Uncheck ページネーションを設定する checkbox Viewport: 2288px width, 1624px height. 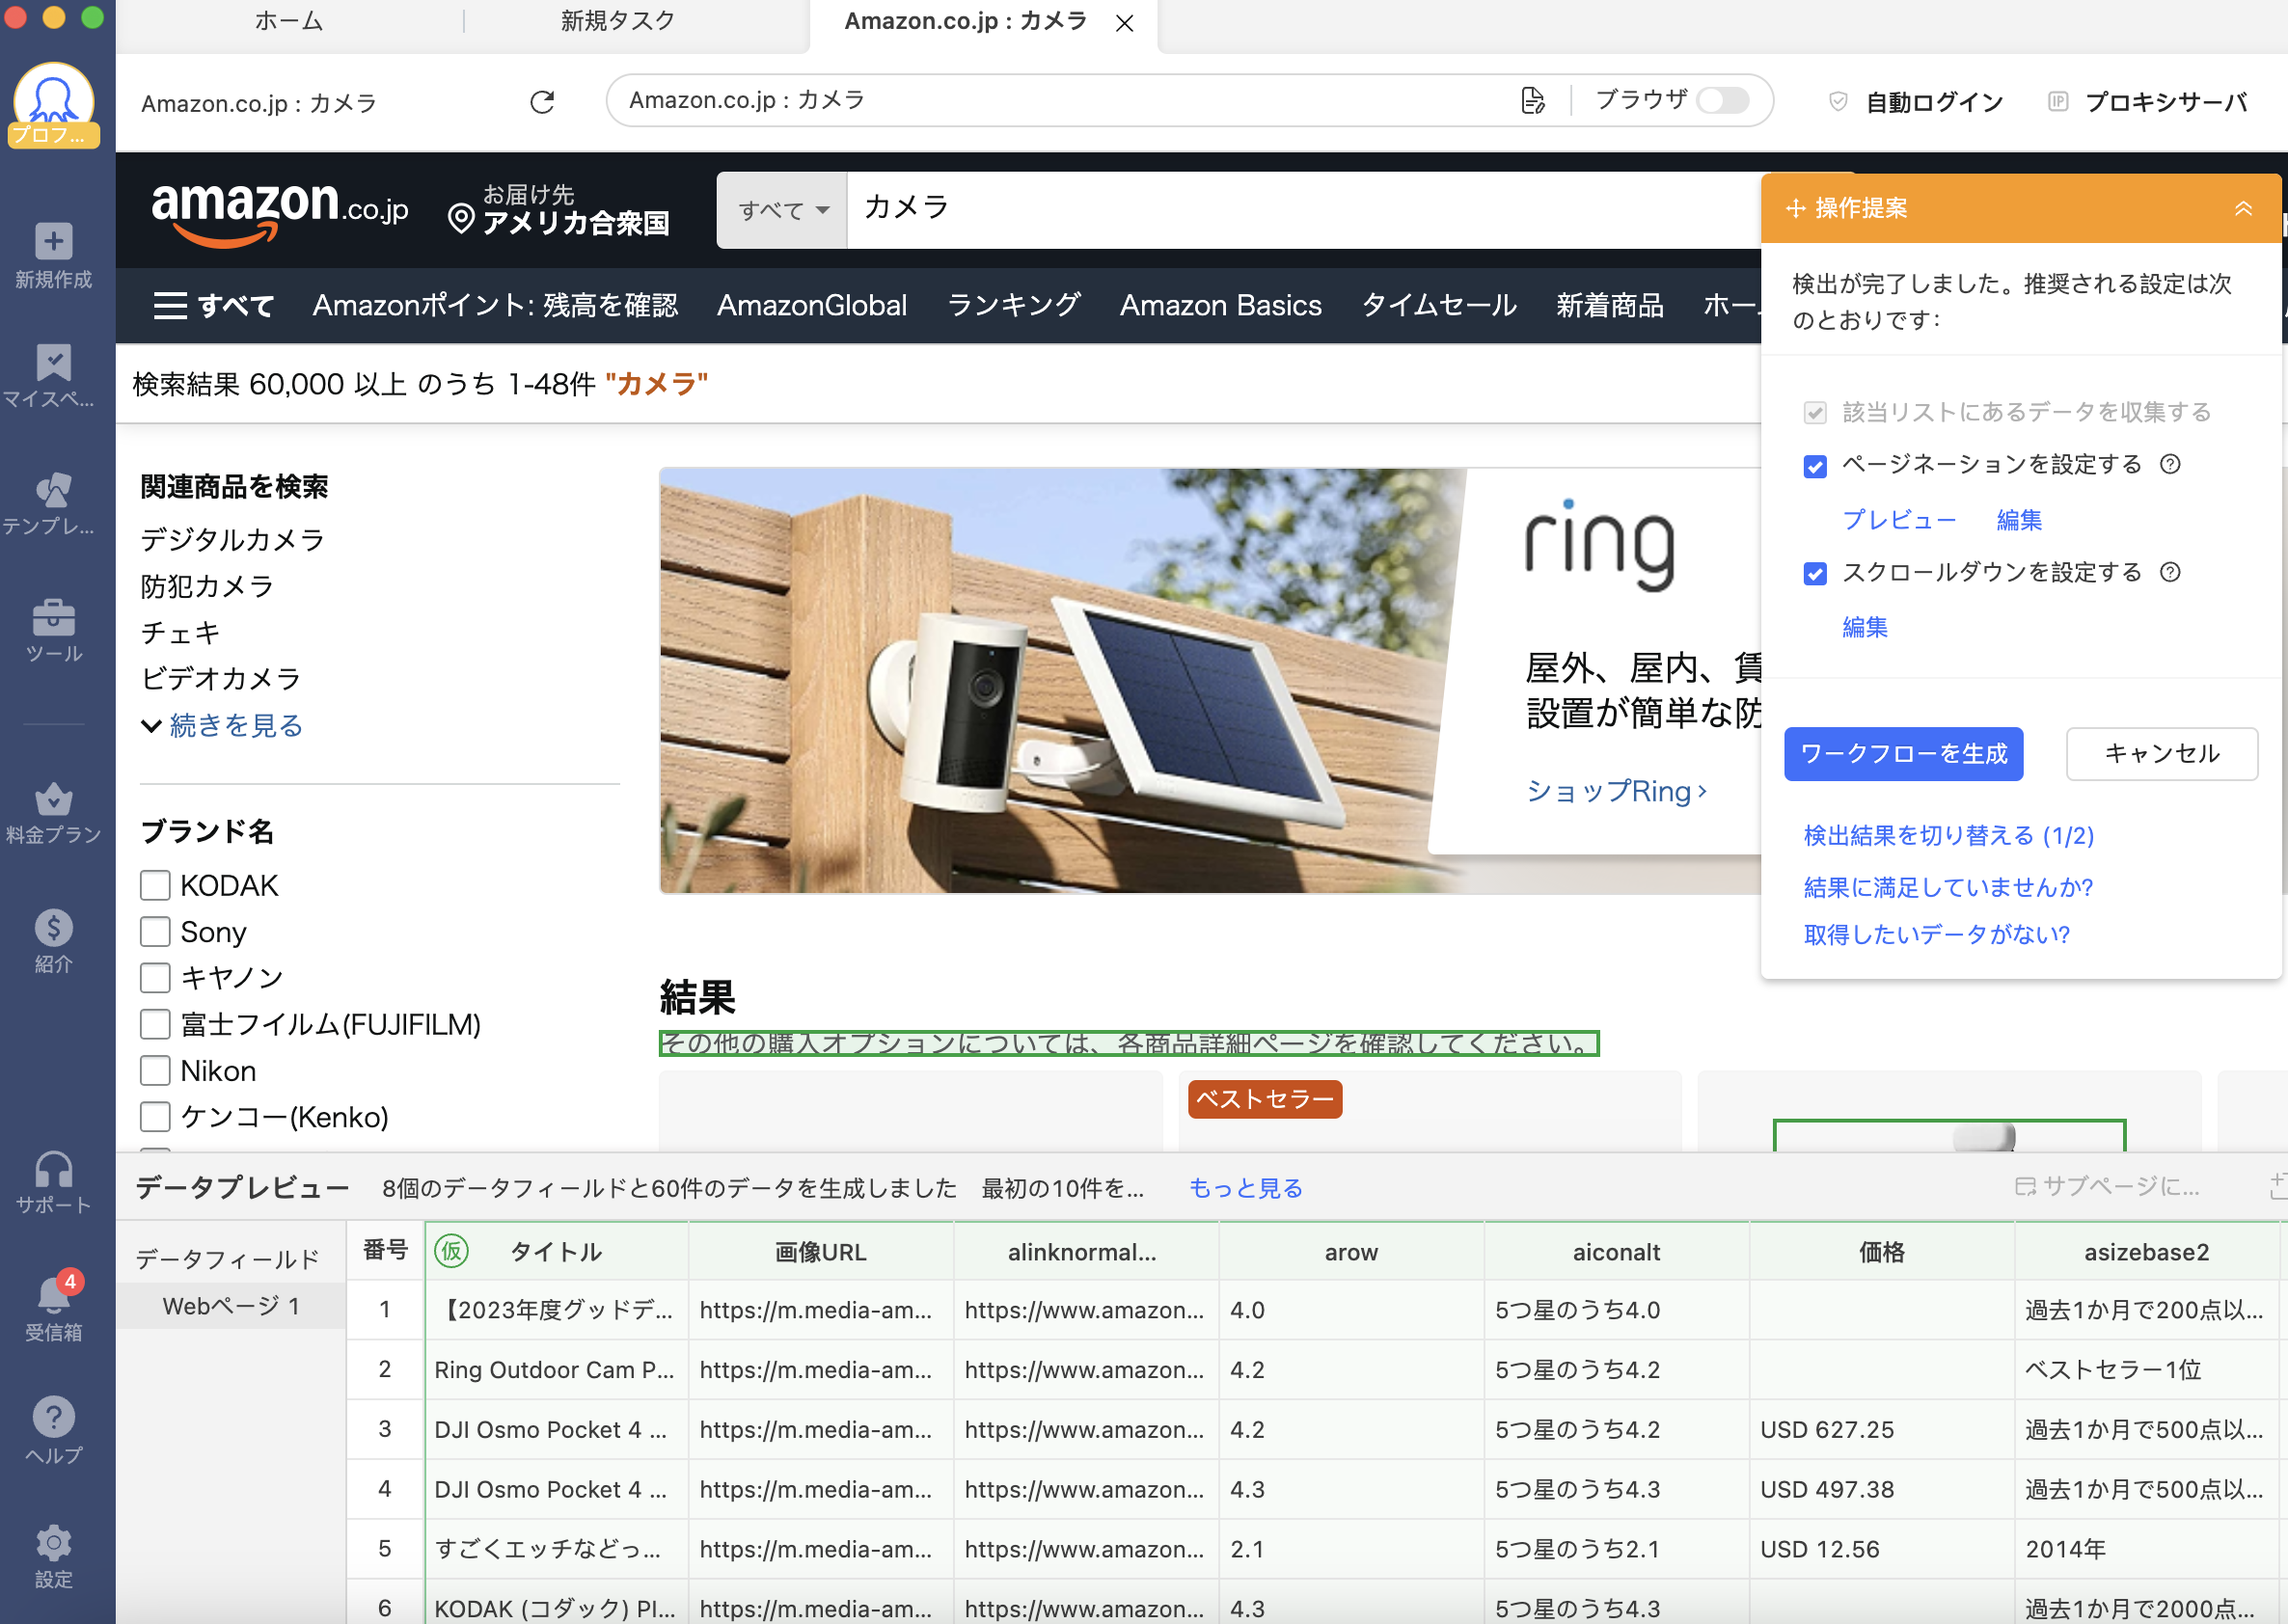click(1815, 466)
